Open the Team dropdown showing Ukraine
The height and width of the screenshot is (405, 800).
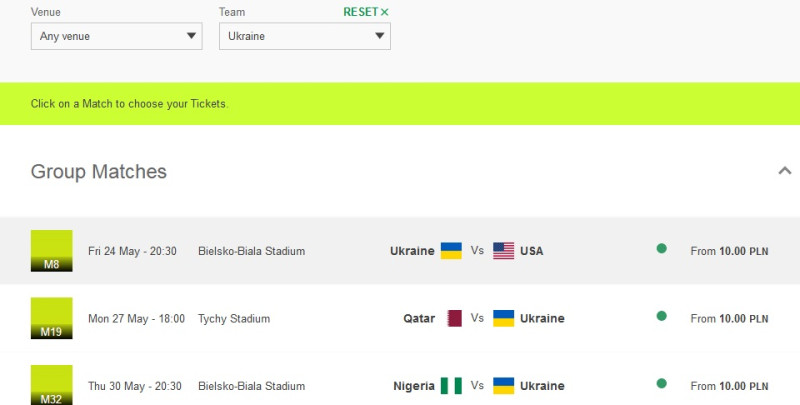(x=305, y=36)
